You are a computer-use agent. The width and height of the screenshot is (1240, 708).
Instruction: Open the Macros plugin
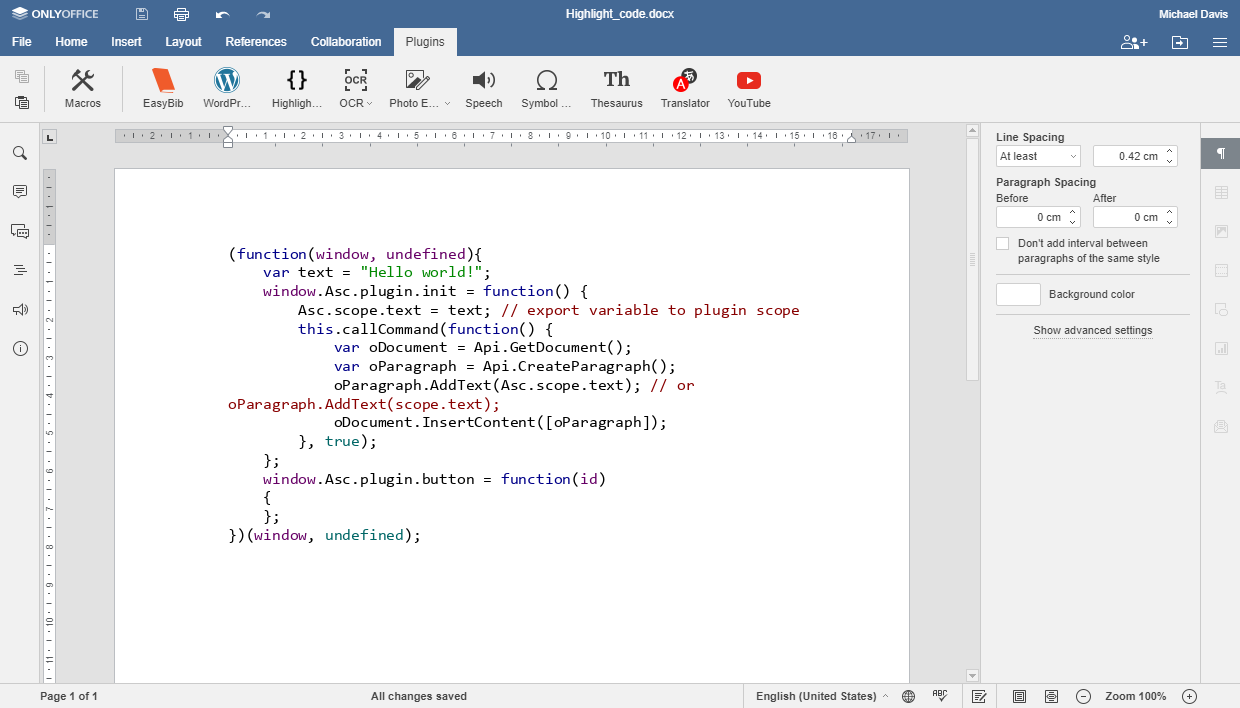click(83, 89)
